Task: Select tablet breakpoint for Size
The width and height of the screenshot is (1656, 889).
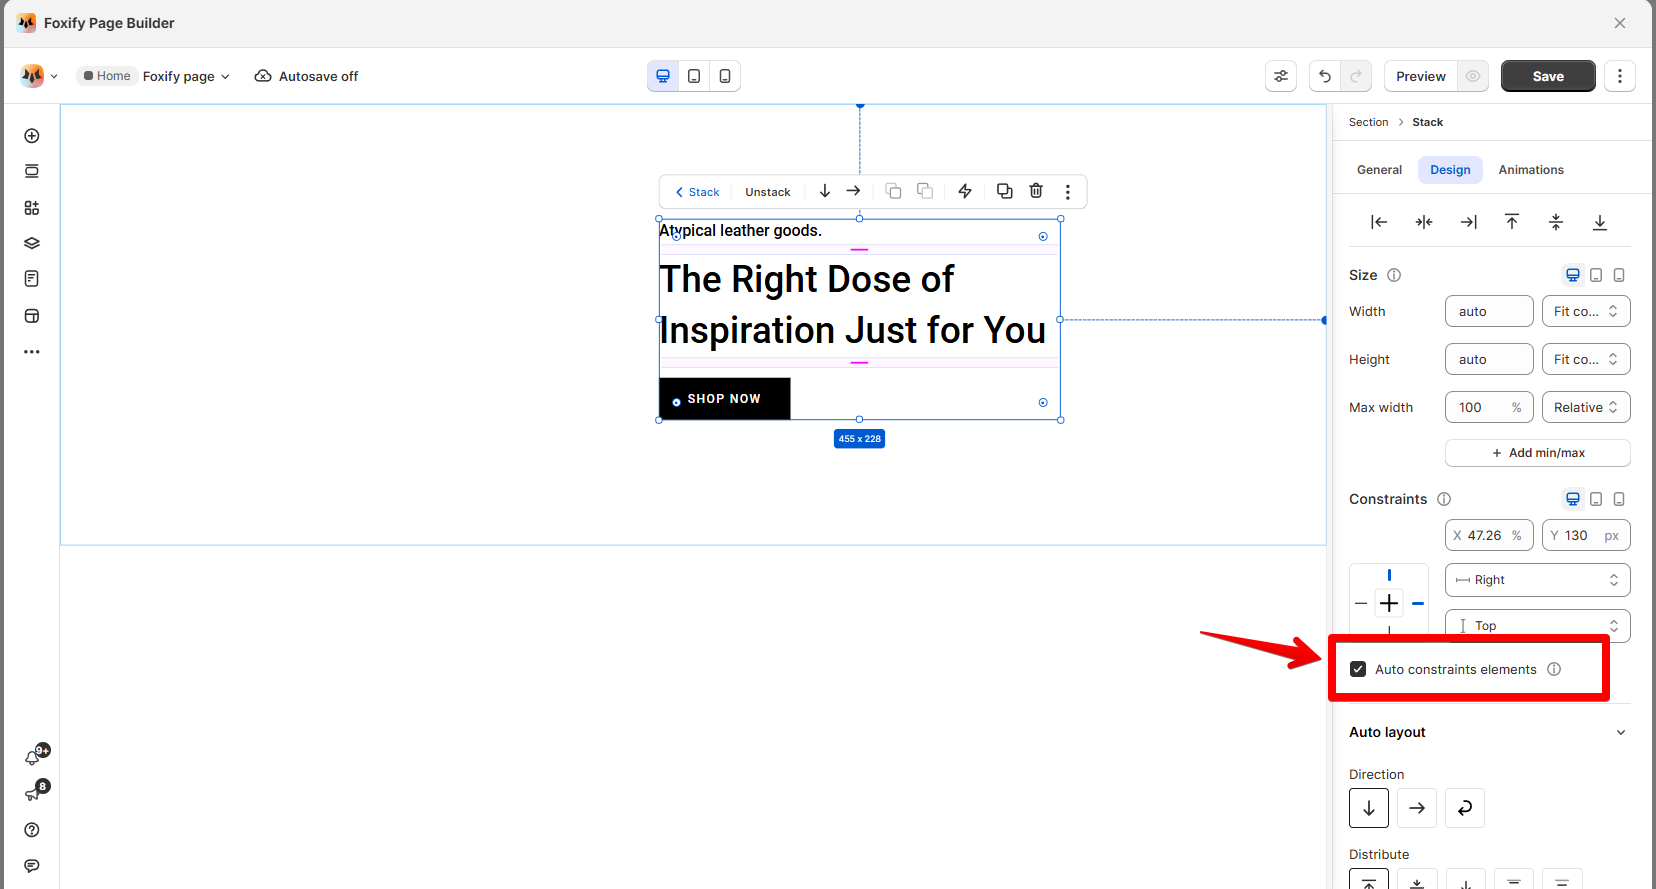Action: (x=1596, y=275)
